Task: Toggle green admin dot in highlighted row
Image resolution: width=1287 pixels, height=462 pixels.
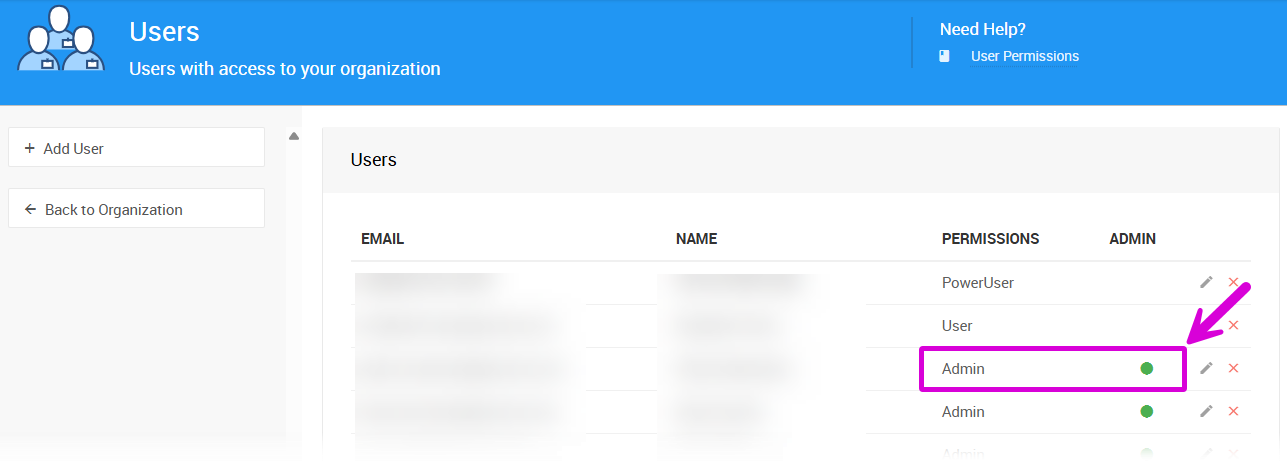Action: tap(1147, 369)
